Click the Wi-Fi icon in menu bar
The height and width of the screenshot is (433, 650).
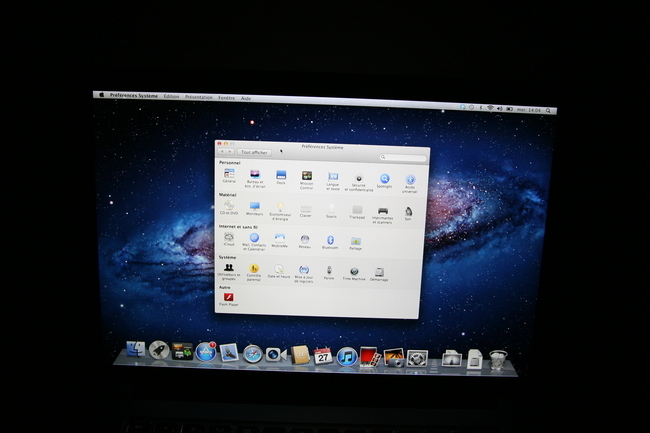pyautogui.click(x=490, y=109)
